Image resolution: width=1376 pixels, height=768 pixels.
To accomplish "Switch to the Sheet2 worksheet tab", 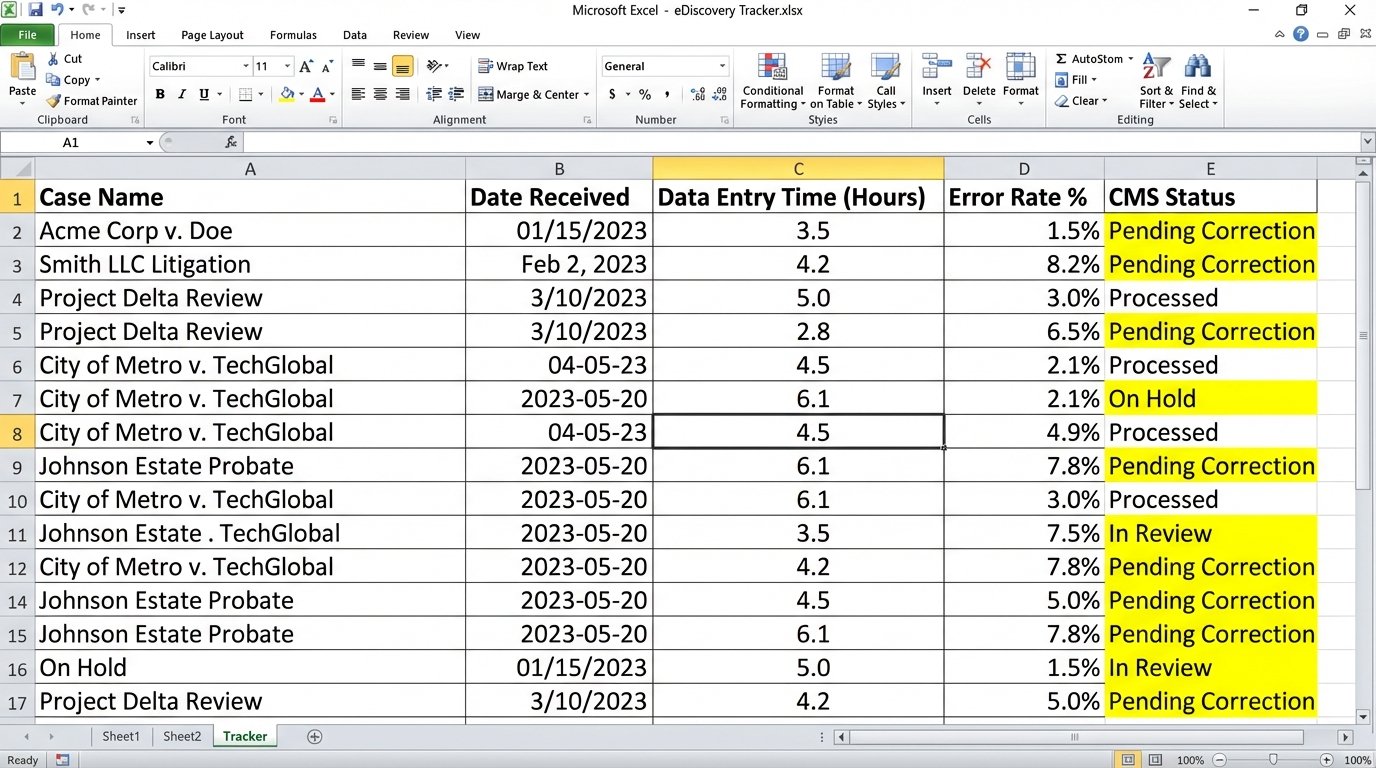I will 182,737.
